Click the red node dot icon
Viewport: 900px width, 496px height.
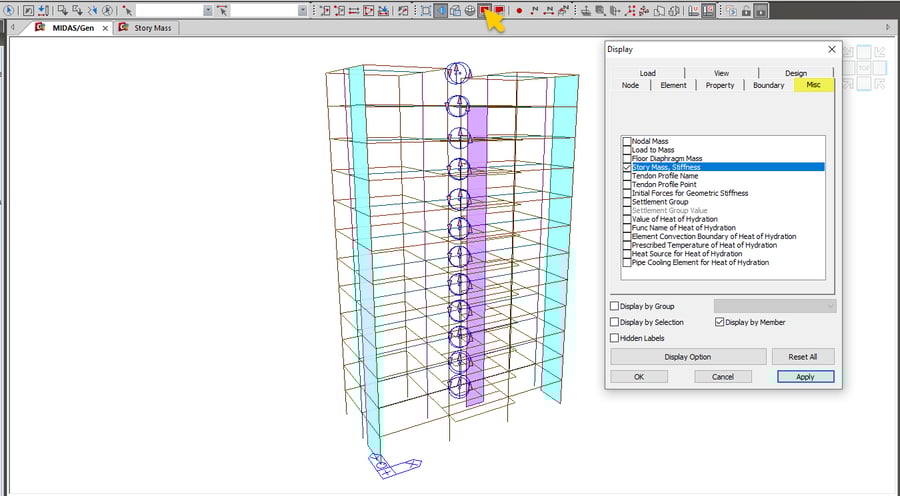pos(519,10)
